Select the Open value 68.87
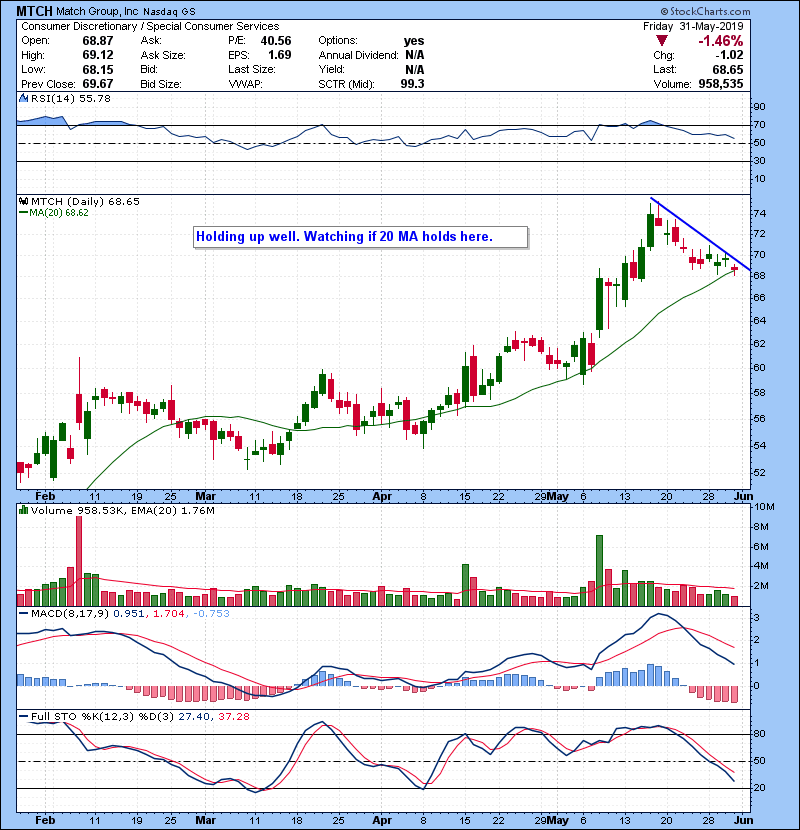This screenshot has height=830, width=800. pos(98,41)
